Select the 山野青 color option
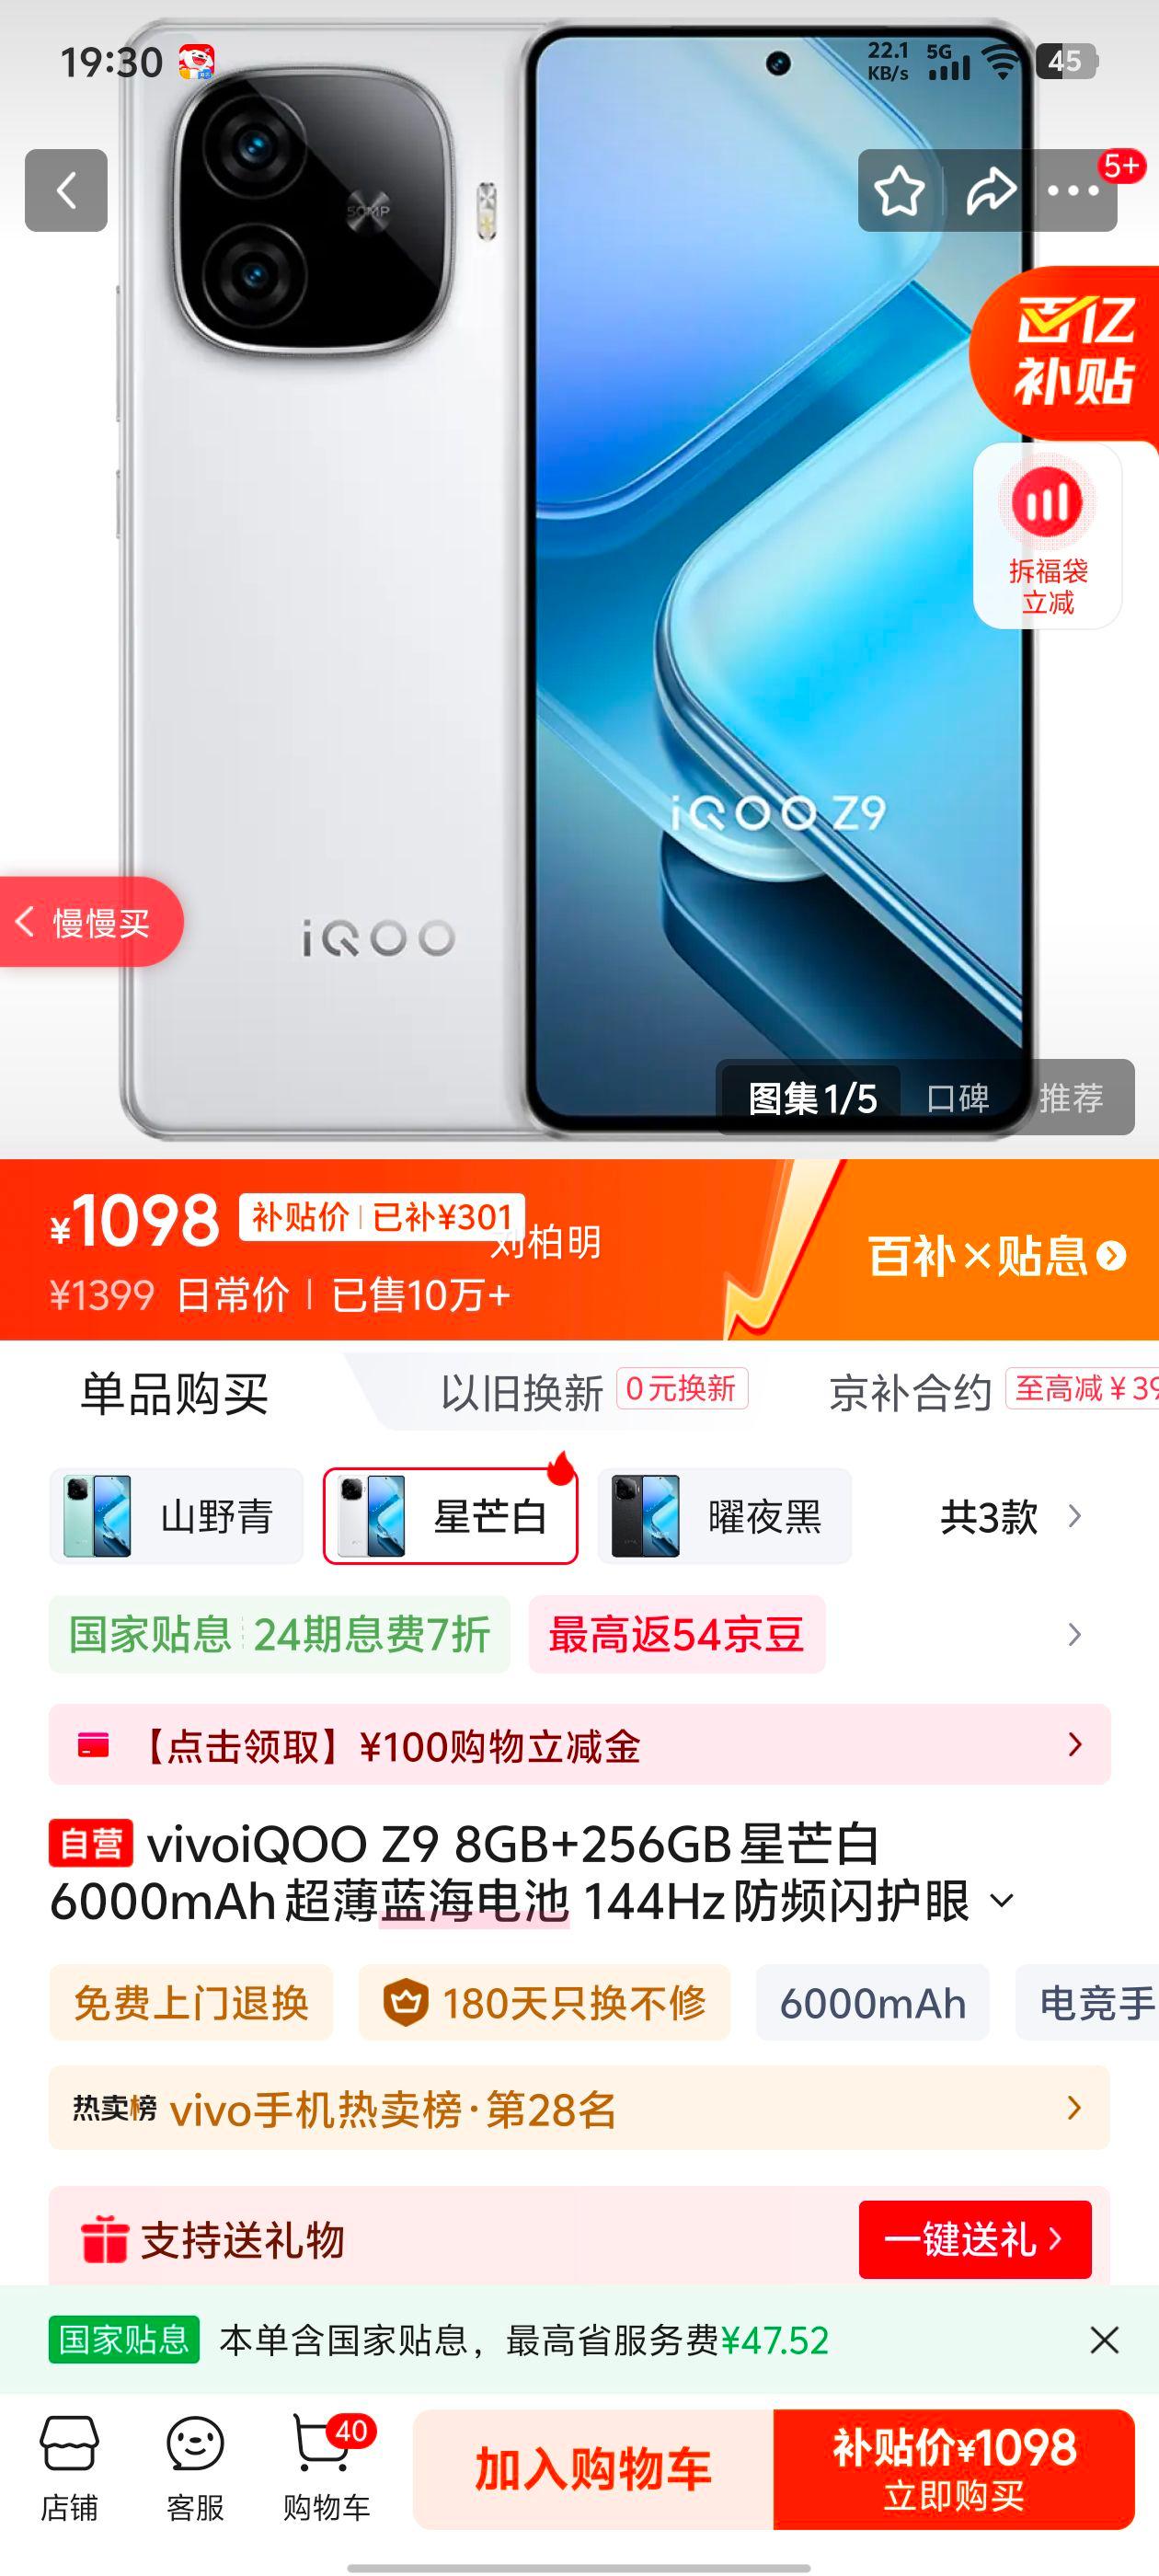This screenshot has height=2576, width=1159. click(x=176, y=1516)
